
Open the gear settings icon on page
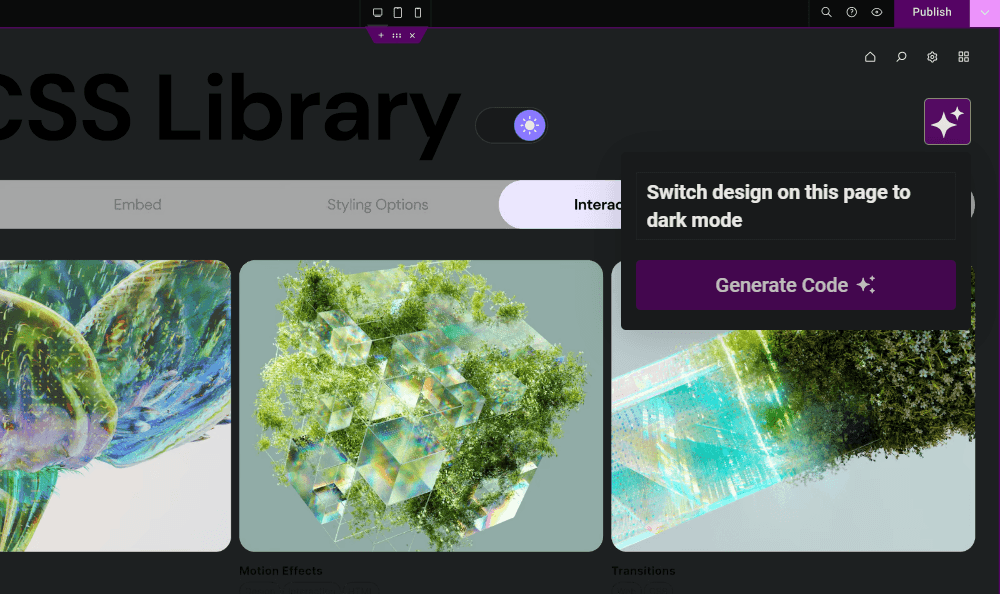[x=932, y=57]
